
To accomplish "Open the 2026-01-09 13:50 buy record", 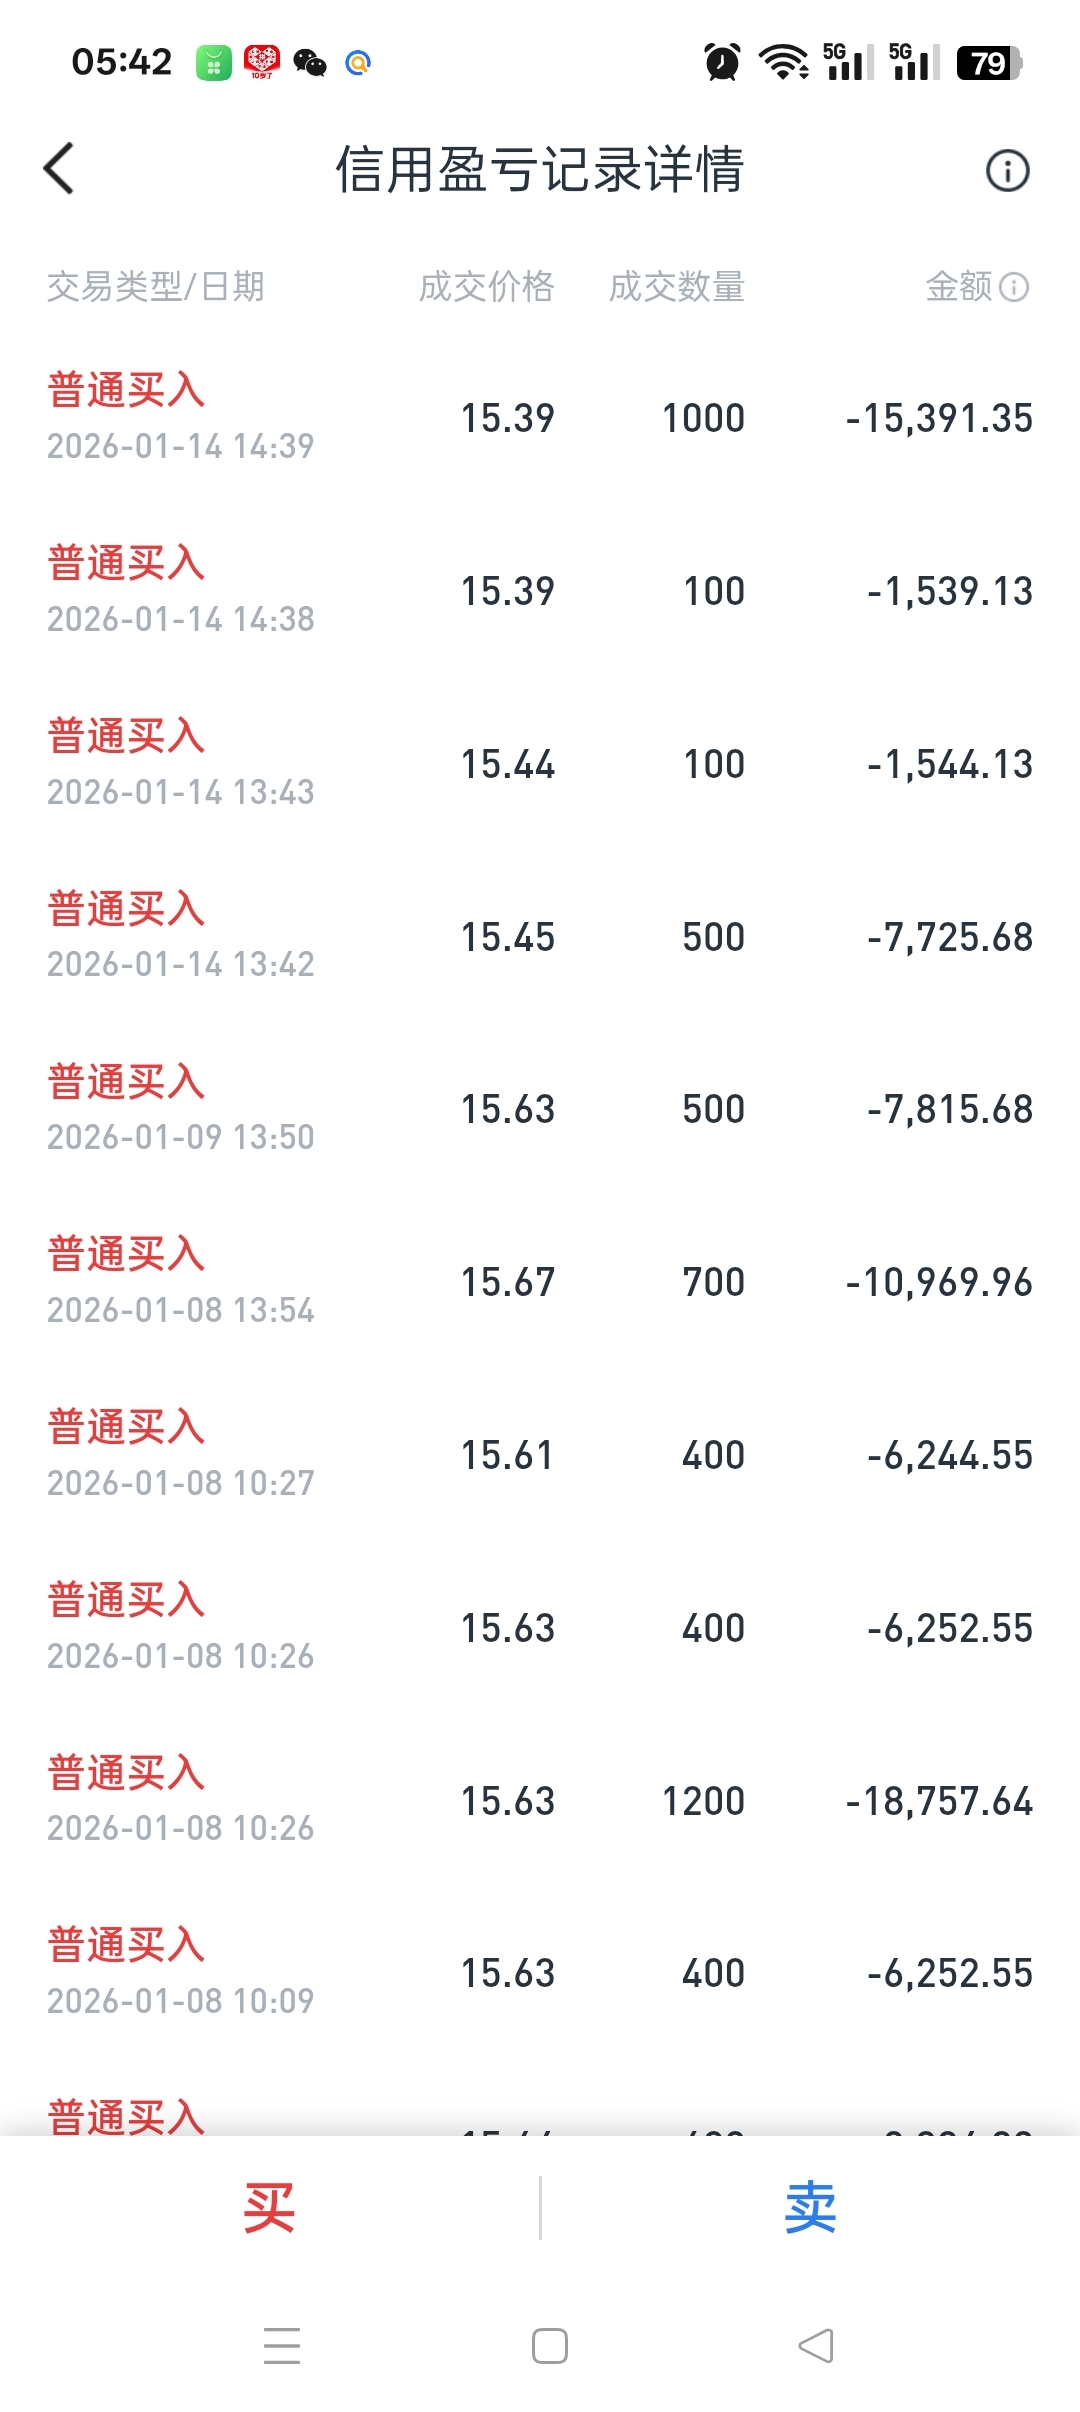I will [x=540, y=1109].
